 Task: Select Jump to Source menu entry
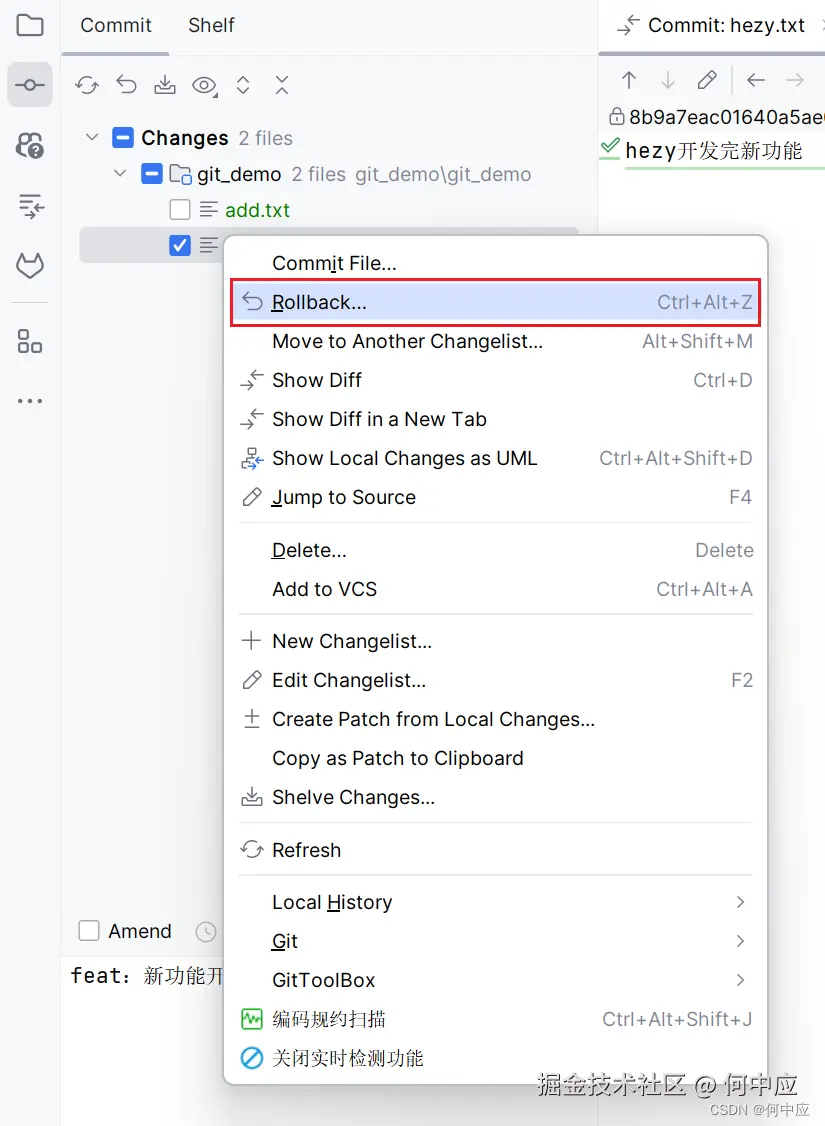point(495,497)
